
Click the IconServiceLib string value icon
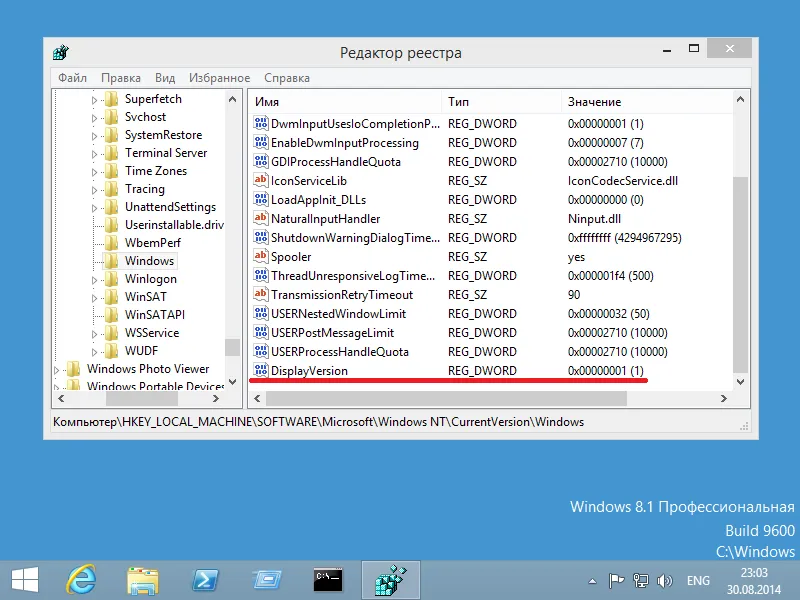click(261, 180)
